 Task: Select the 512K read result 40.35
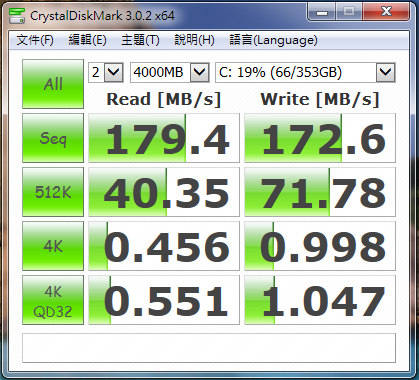(x=164, y=192)
